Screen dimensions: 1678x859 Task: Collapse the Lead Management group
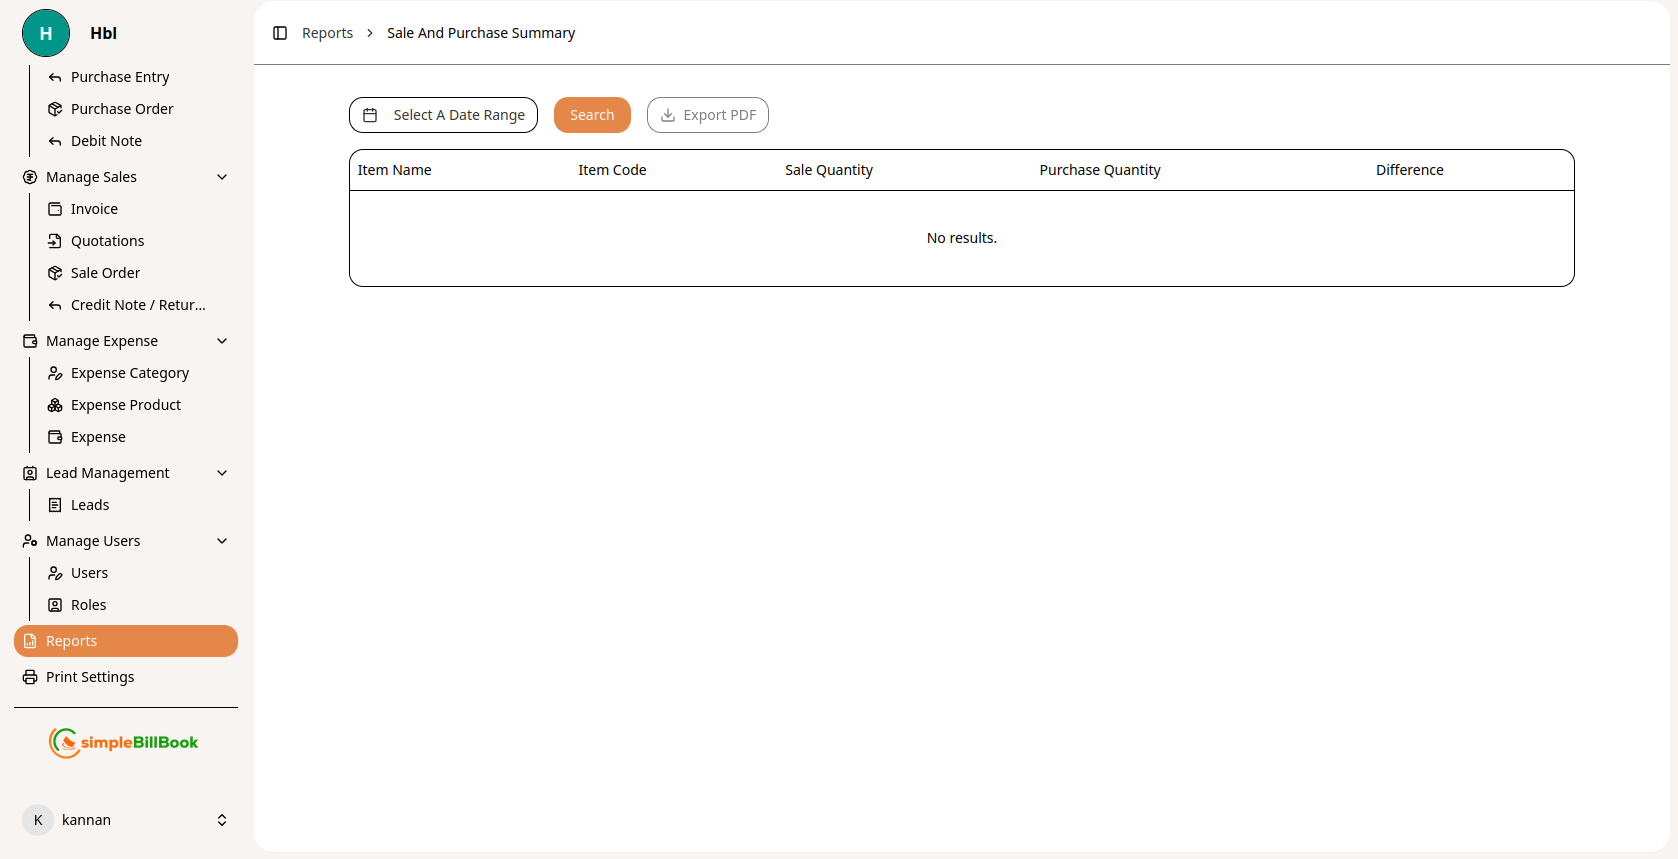[x=222, y=473]
